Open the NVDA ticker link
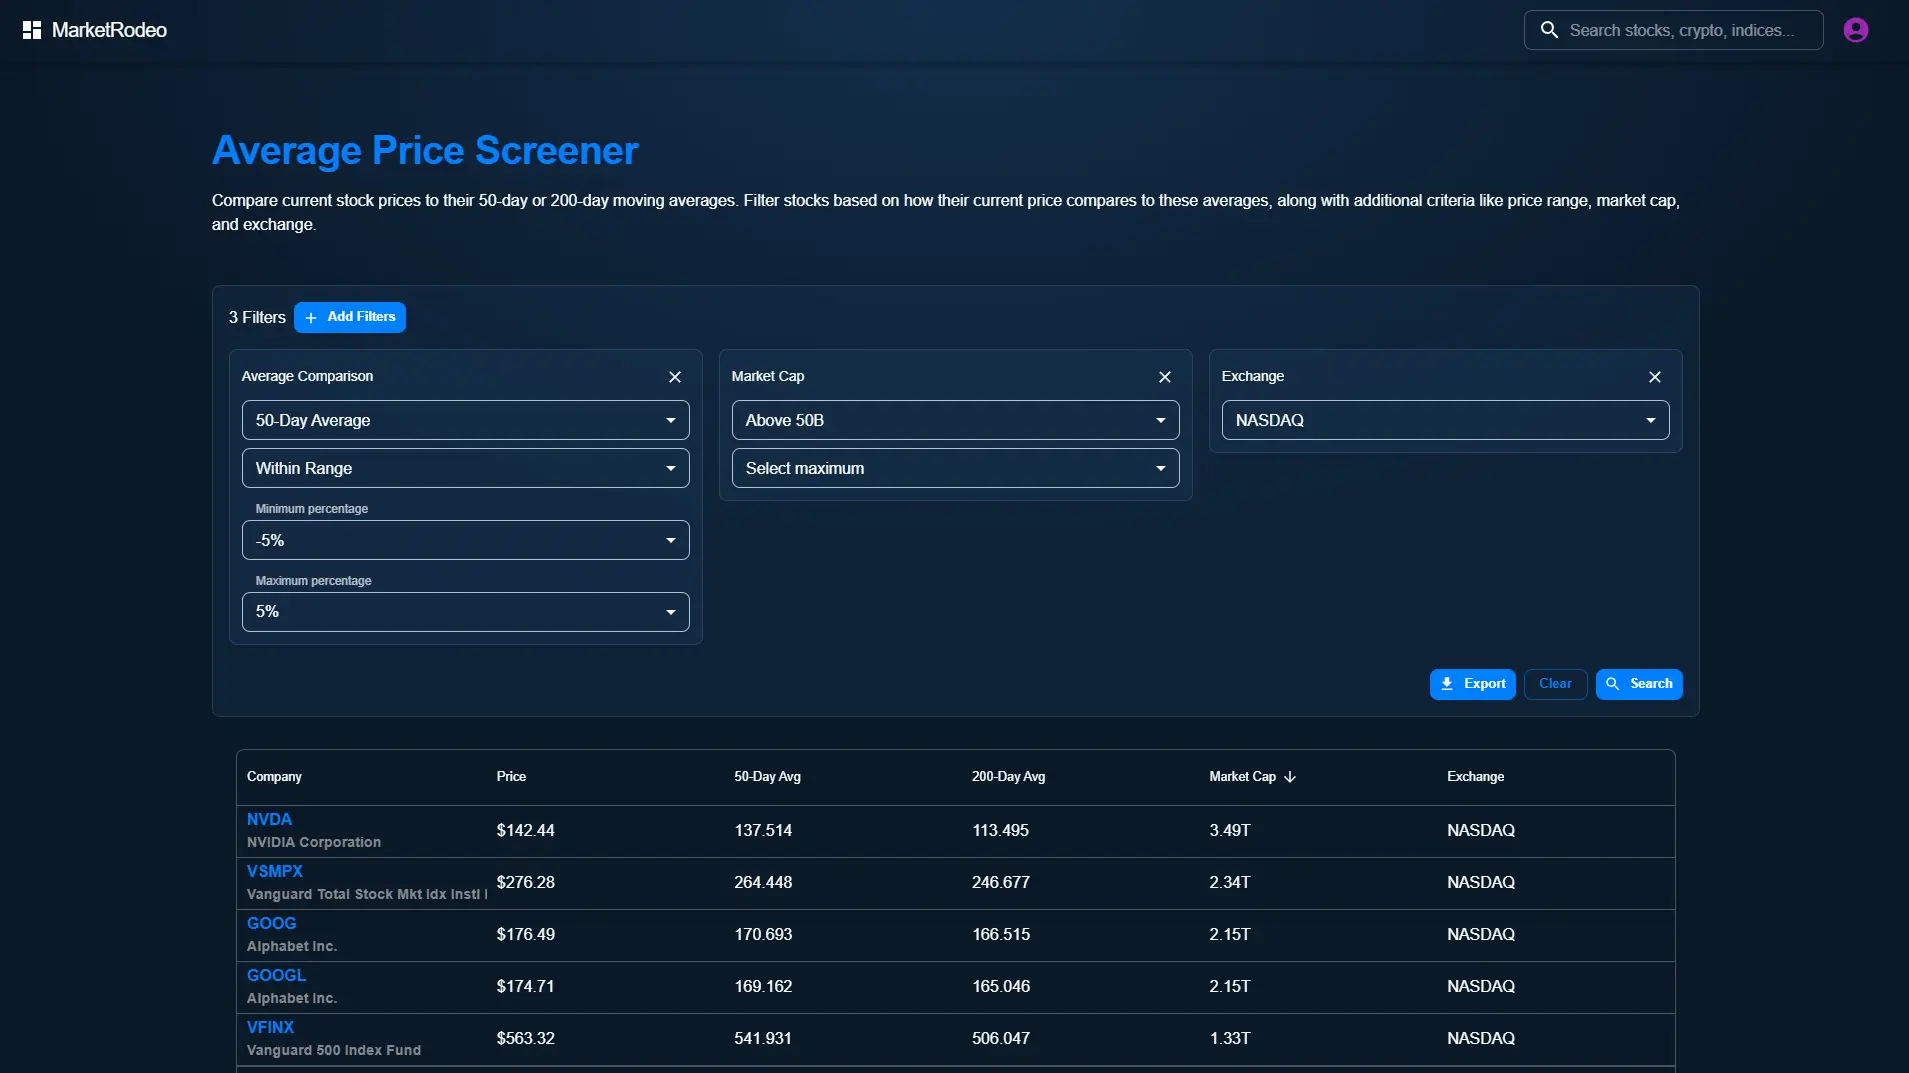The image size is (1909, 1073). coord(269,819)
